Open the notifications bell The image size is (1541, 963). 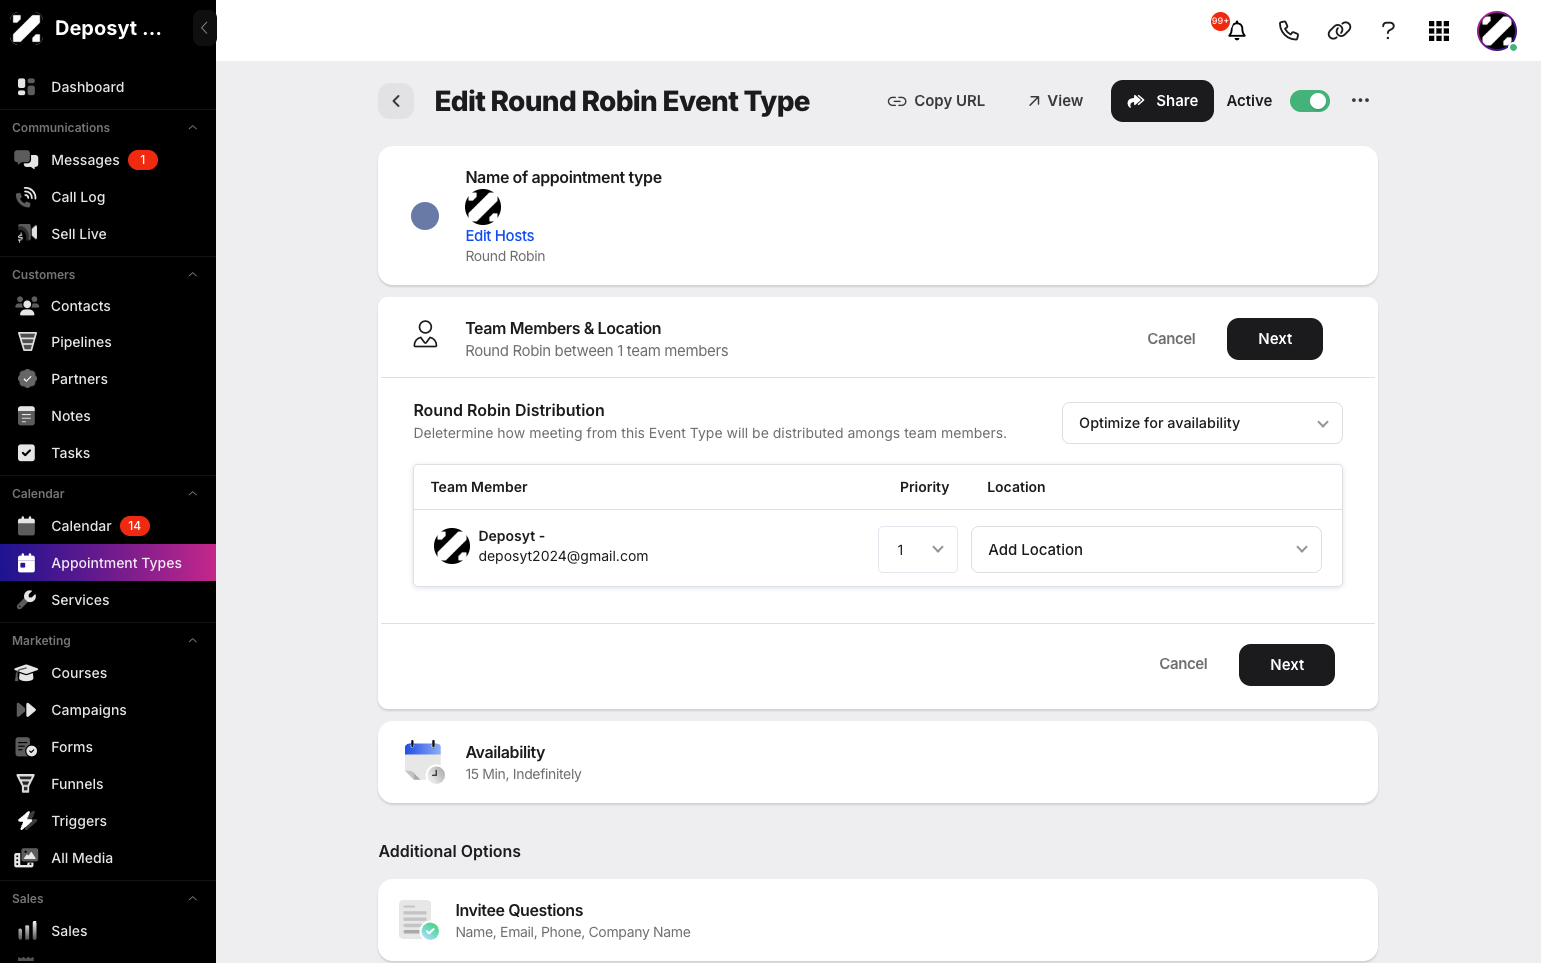(x=1236, y=30)
